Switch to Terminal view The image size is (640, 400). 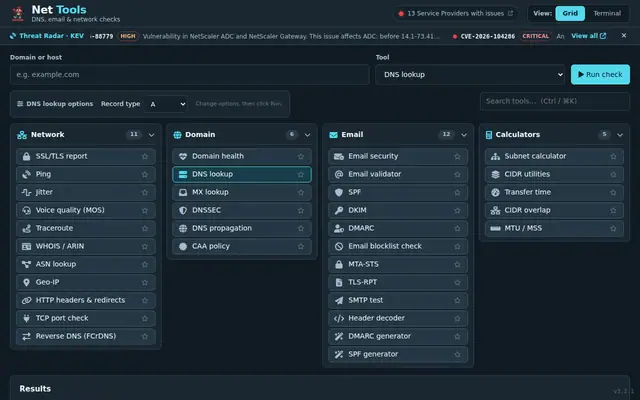(607, 13)
